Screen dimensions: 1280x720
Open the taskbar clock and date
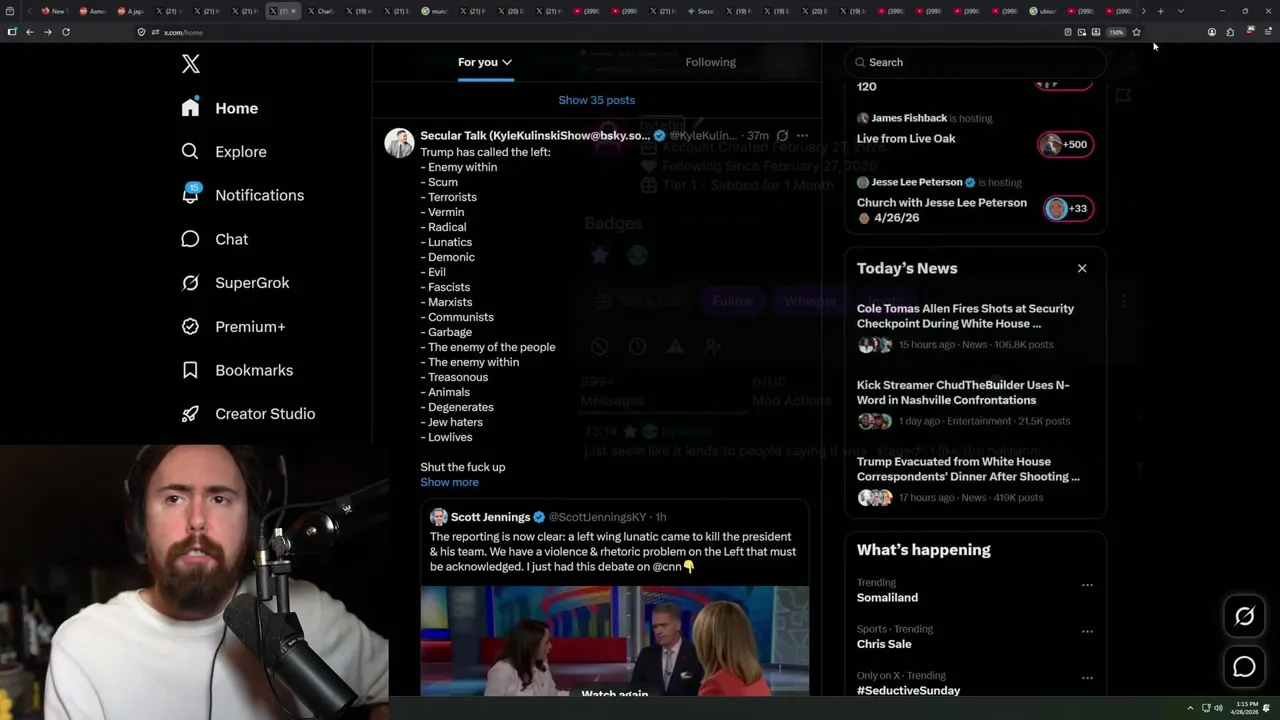point(1246,708)
